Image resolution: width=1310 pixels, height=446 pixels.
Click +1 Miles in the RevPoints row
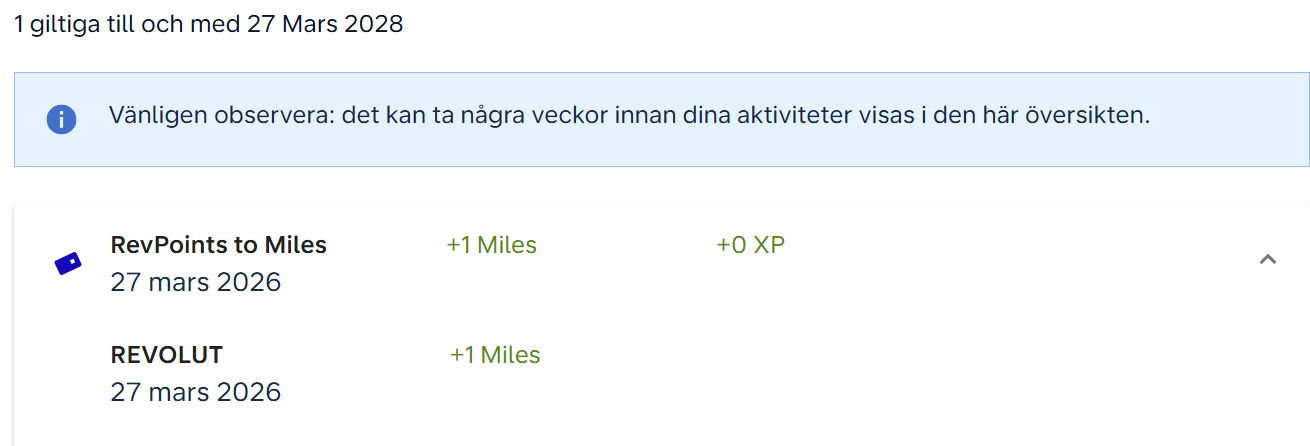tap(491, 245)
